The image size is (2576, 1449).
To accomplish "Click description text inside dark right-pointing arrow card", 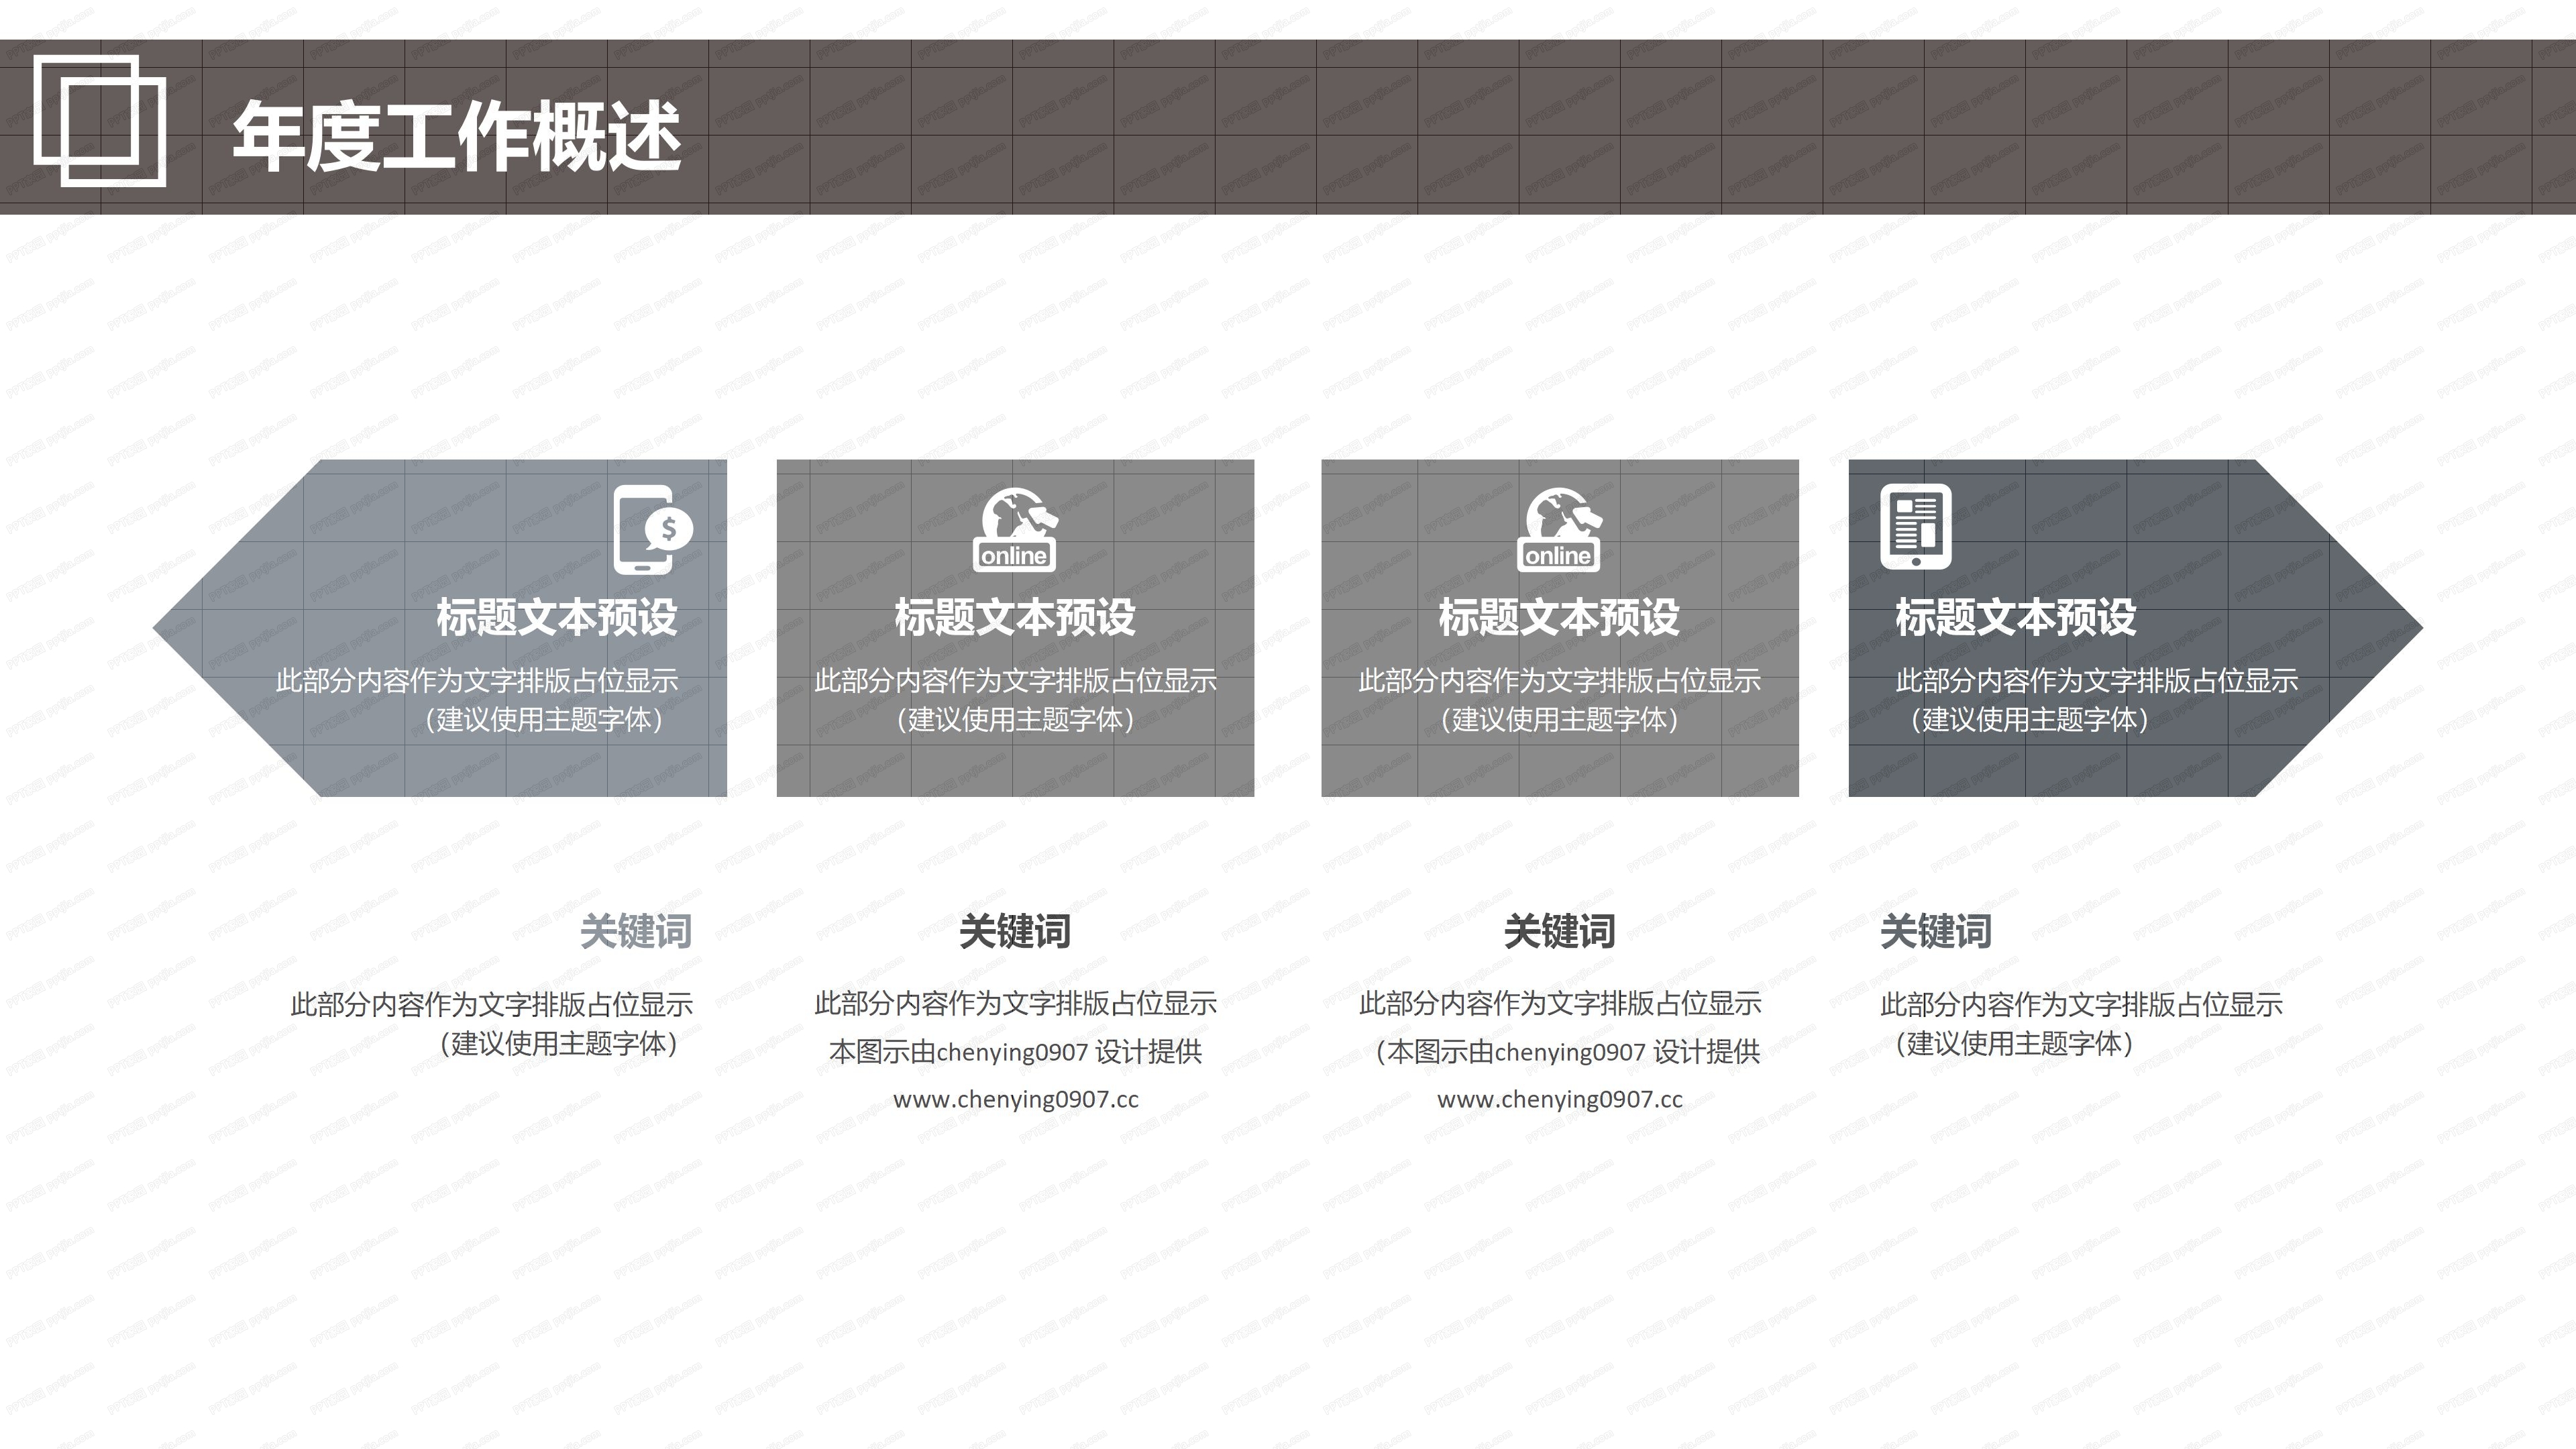I will [x=2097, y=700].
